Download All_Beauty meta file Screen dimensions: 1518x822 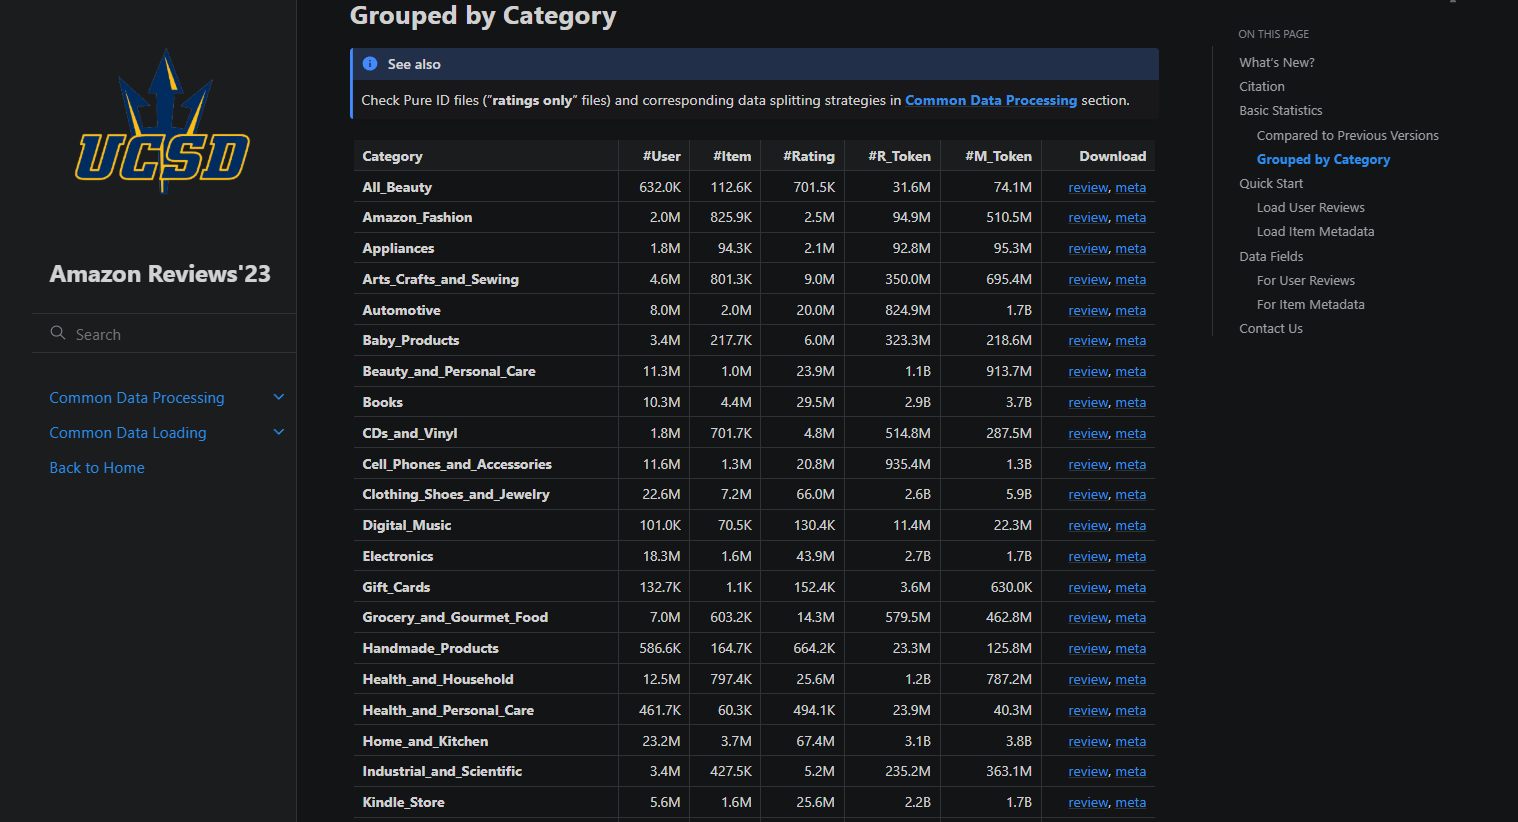point(1131,187)
